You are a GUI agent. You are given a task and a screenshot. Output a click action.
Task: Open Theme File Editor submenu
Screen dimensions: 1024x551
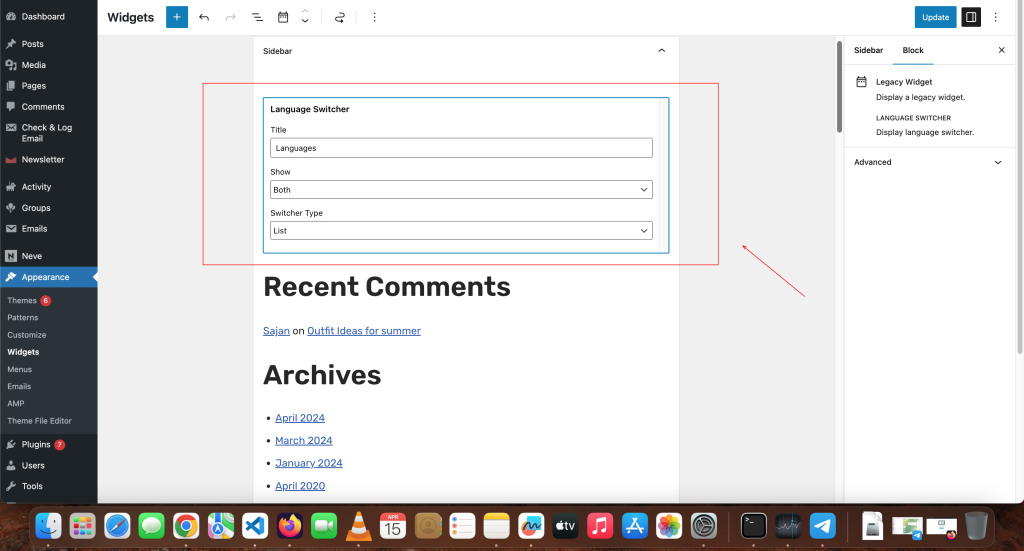click(39, 421)
